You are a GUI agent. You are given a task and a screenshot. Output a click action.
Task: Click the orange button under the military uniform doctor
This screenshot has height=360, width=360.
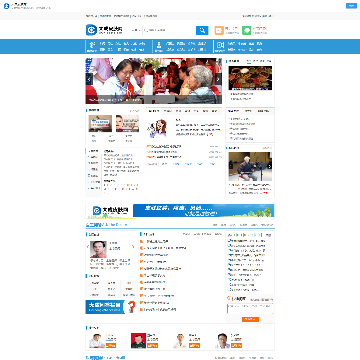click(152, 346)
